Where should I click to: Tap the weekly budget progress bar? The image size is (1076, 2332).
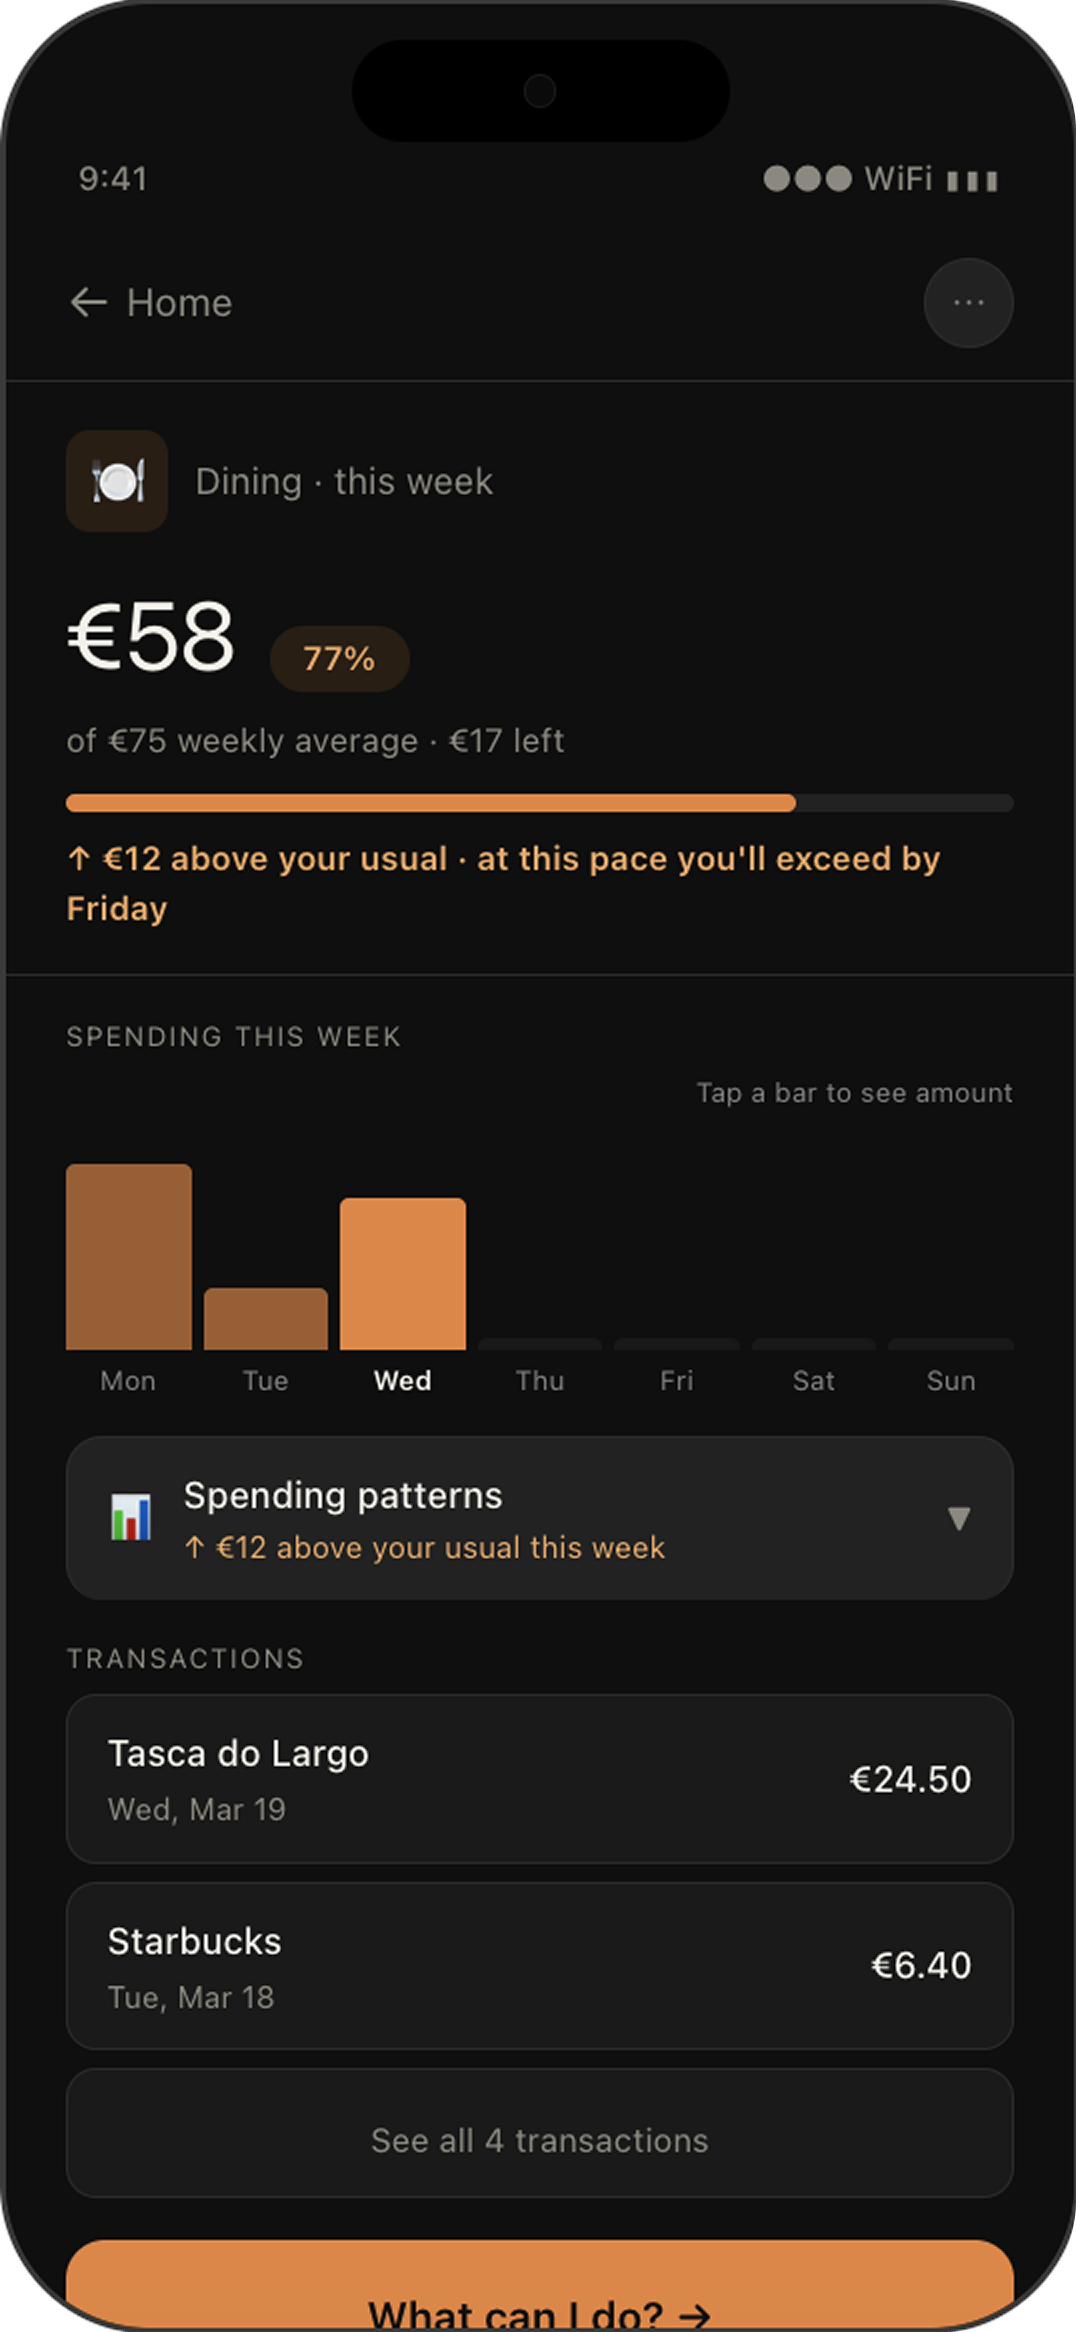point(540,803)
